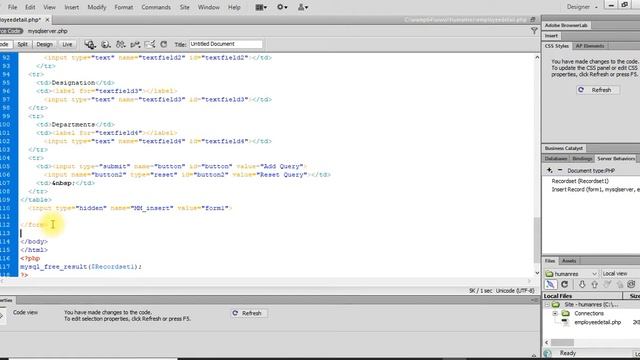Open the Local view dropdown
This screenshot has height=360, width=640.
(x=620, y=273)
